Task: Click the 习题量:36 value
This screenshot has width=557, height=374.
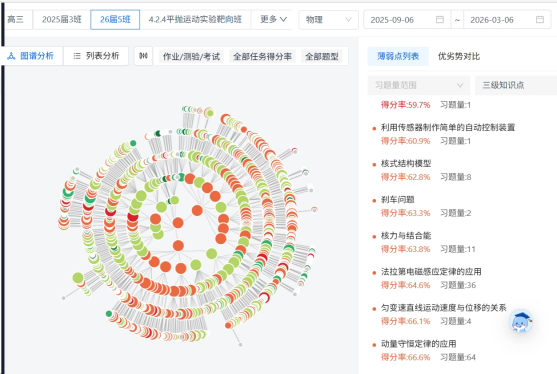Action: [x=458, y=285]
